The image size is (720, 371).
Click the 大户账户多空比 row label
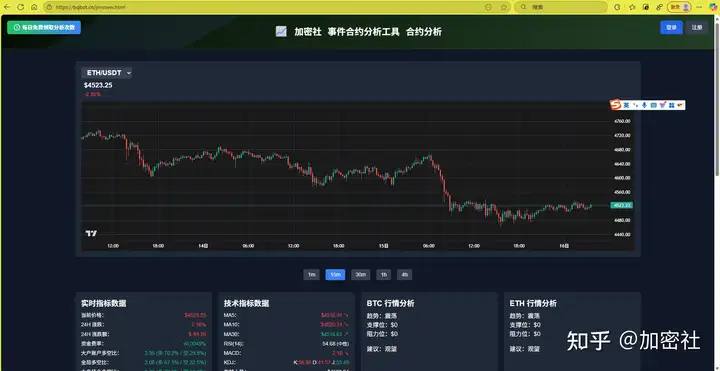pyautogui.click(x=100, y=353)
